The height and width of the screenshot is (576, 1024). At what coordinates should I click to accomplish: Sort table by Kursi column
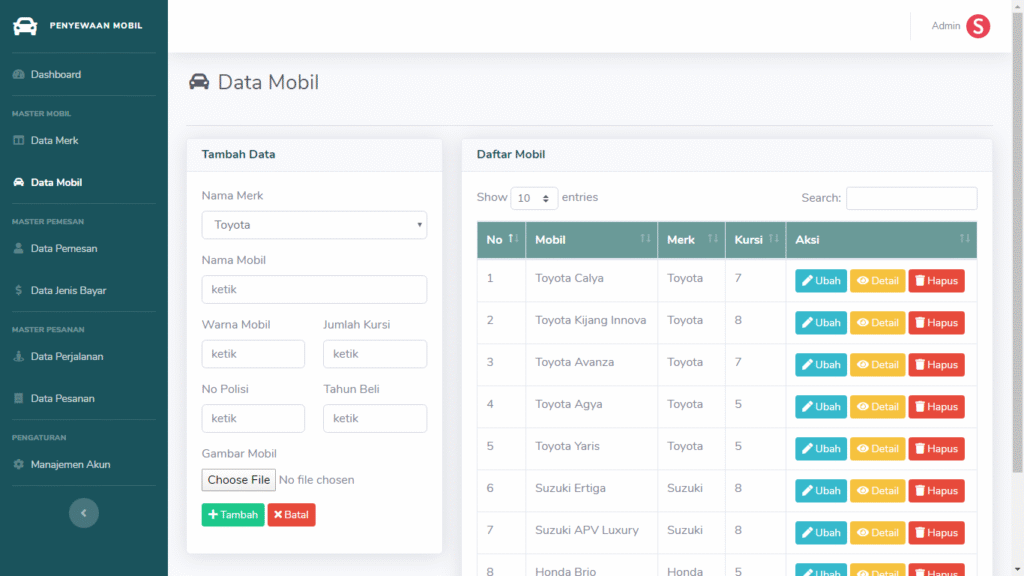click(x=756, y=240)
